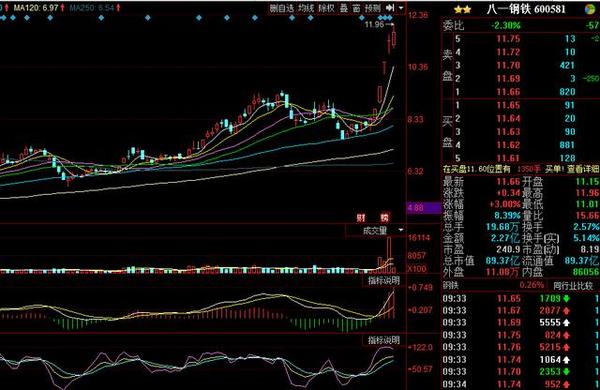The image size is (600, 390).
Task: Open the 预测 forecast tool
Action: (x=373, y=8)
